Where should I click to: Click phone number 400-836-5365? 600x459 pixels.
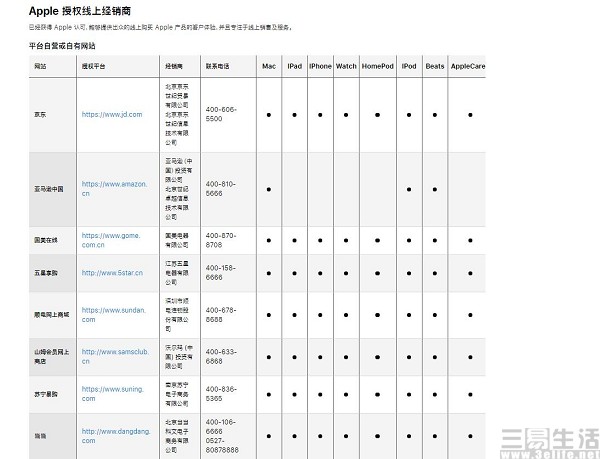(x=221, y=394)
